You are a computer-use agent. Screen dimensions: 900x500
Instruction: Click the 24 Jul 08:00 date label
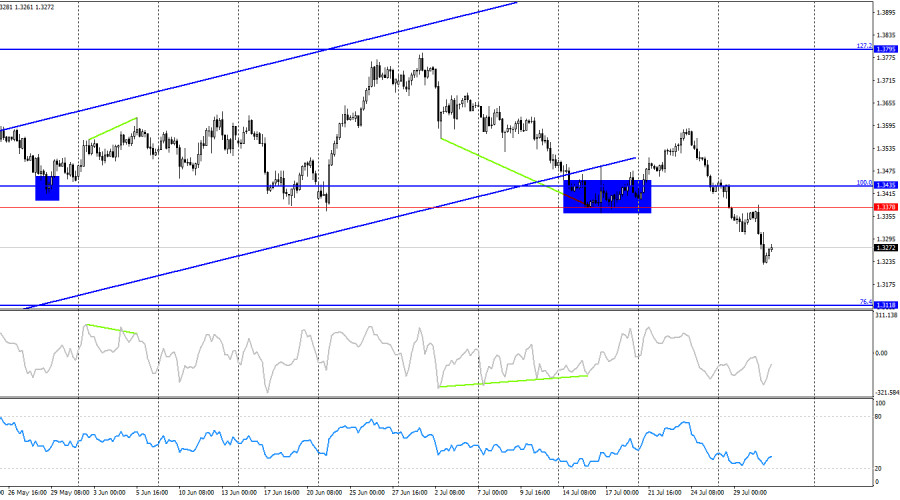708,493
